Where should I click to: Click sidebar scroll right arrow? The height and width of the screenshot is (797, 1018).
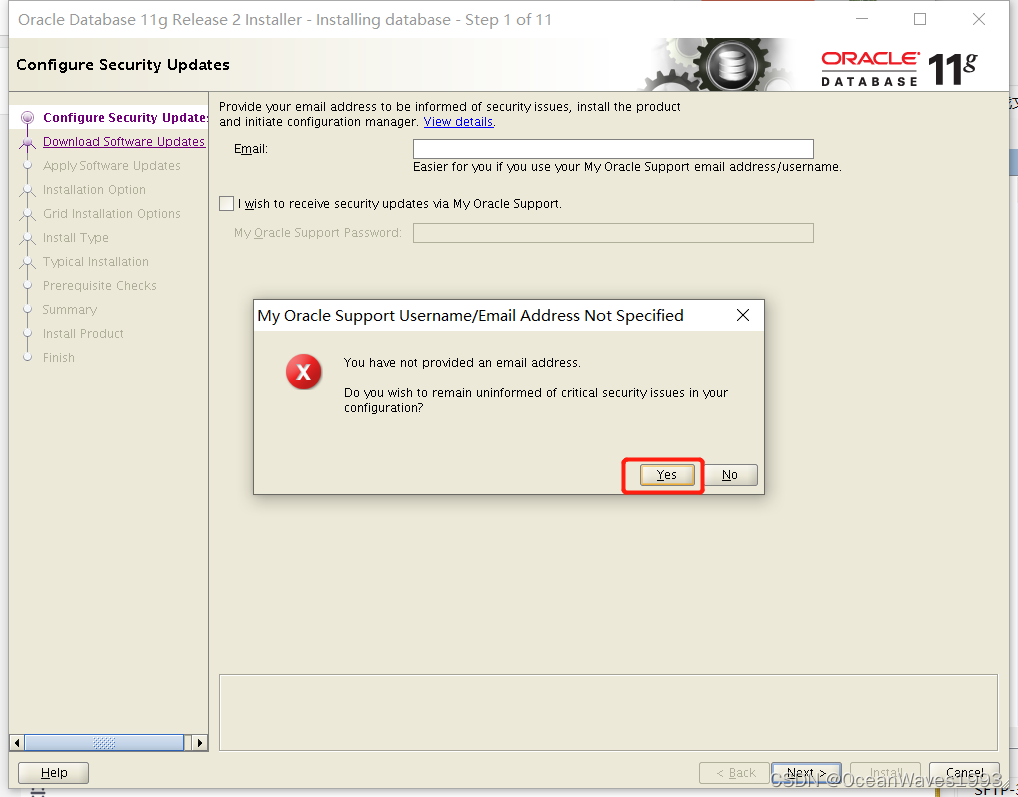tap(200, 742)
